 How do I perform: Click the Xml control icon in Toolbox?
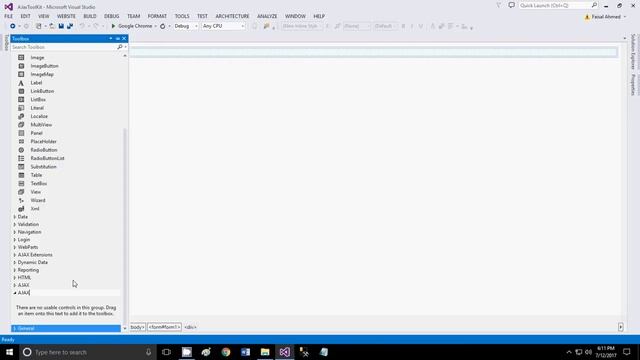click(21, 209)
